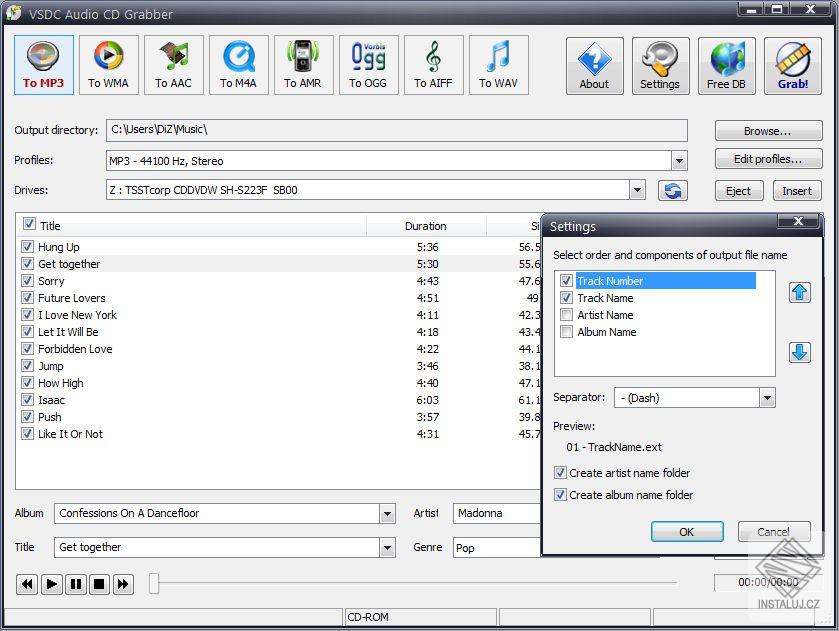Choose the To WMA conversion format
The height and width of the screenshot is (631, 839).
(x=108, y=64)
